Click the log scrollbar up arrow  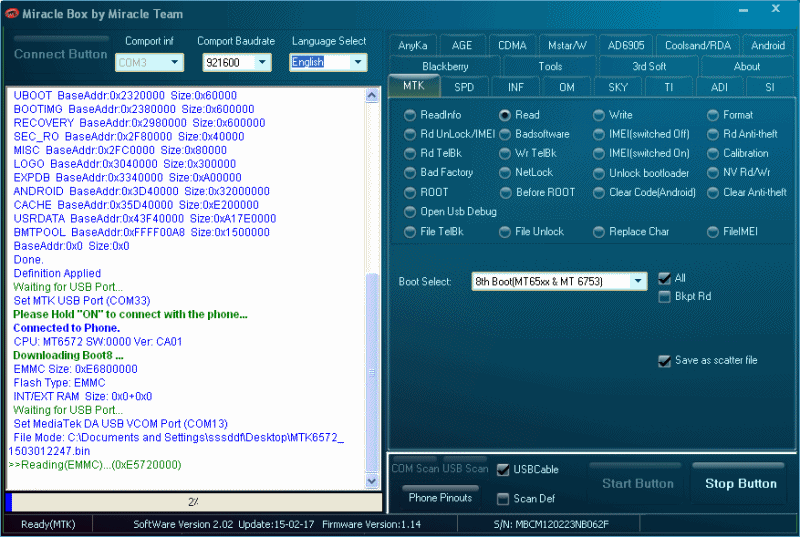tap(372, 95)
